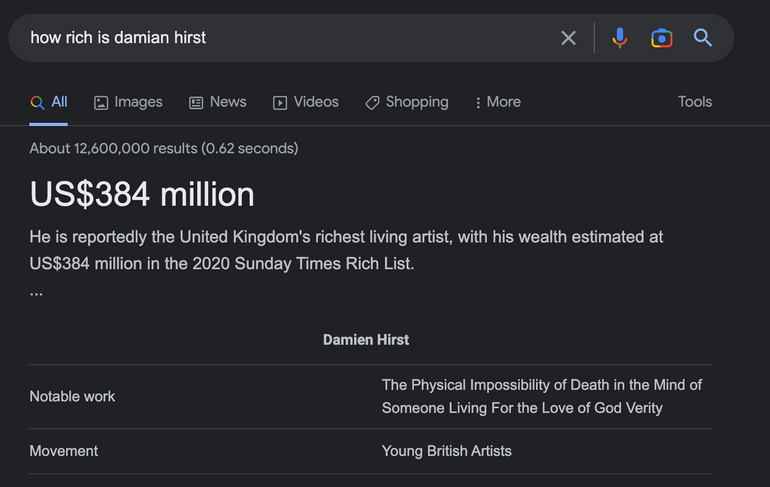Open Google Lens camera search icon
Screen dimensions: 770x487
tap(661, 38)
